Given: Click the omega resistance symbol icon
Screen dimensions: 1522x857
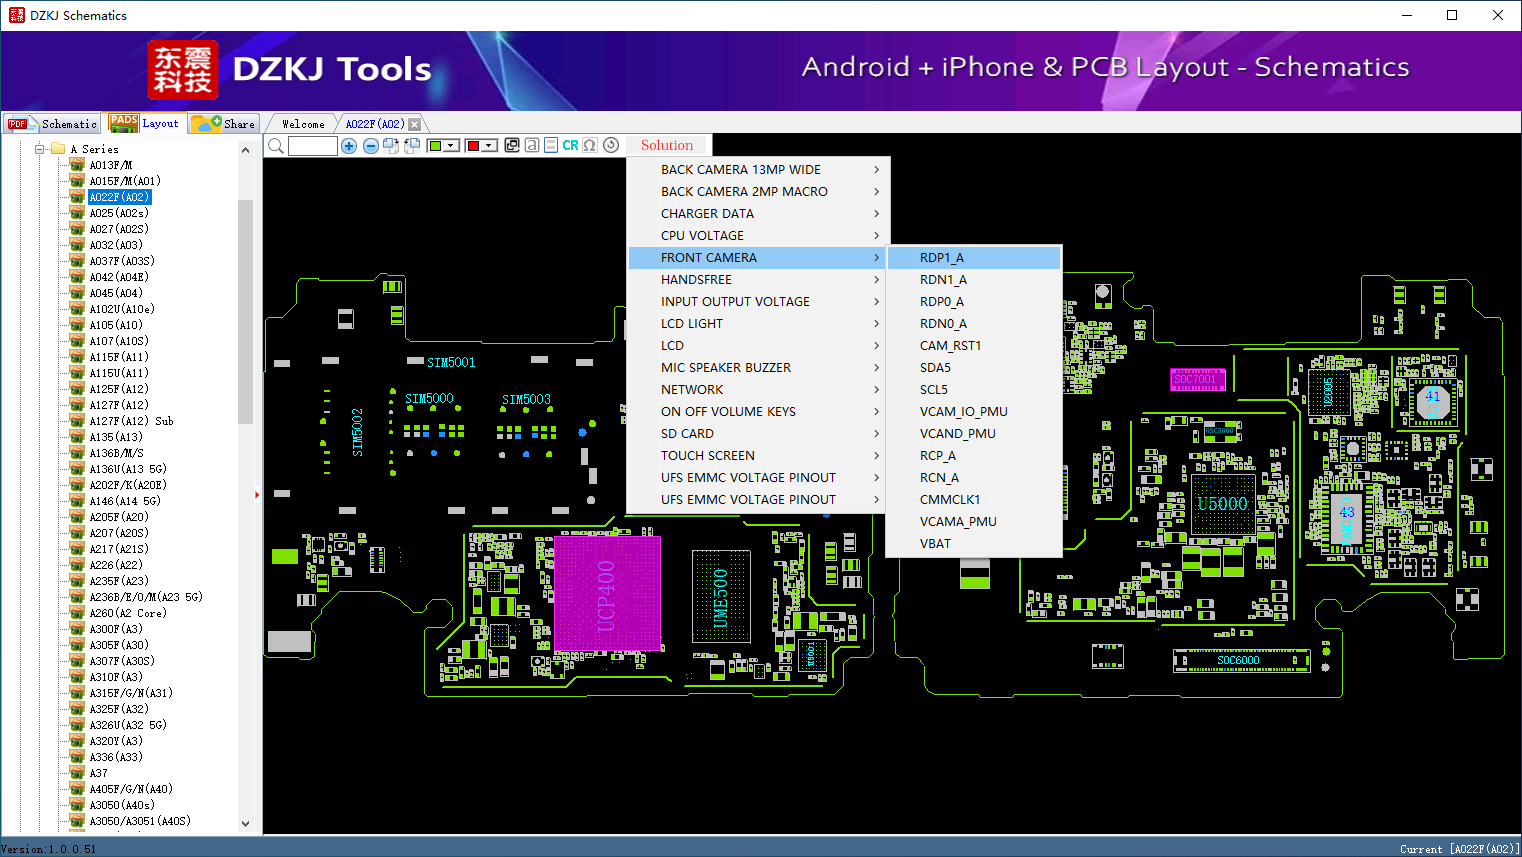Looking at the screenshot, I should 590,145.
